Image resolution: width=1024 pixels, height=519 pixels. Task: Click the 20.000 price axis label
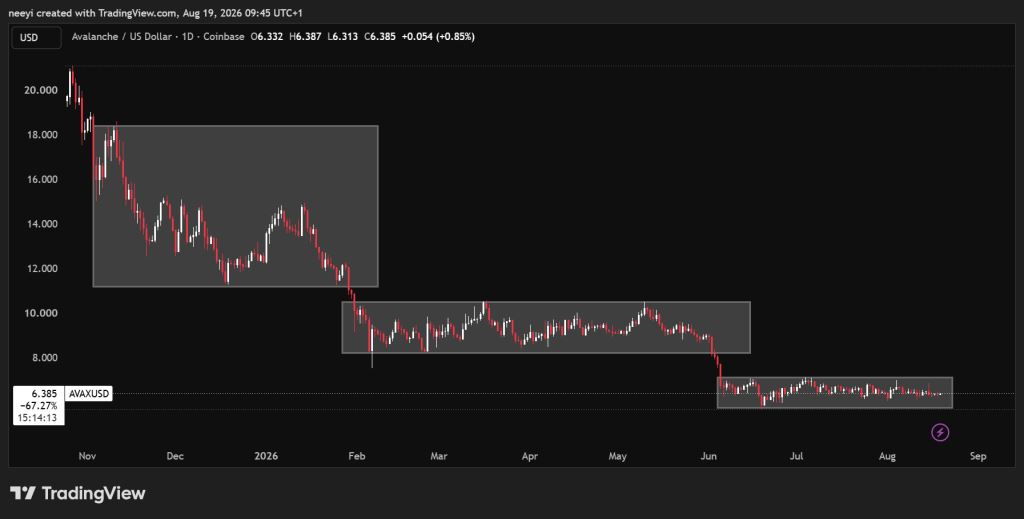click(x=40, y=90)
